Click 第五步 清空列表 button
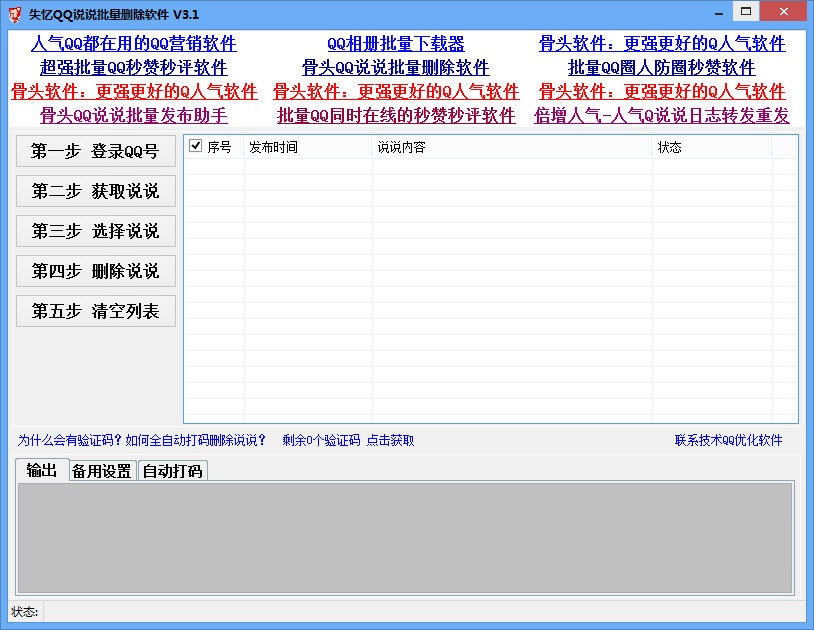The height and width of the screenshot is (630, 814). (95, 311)
